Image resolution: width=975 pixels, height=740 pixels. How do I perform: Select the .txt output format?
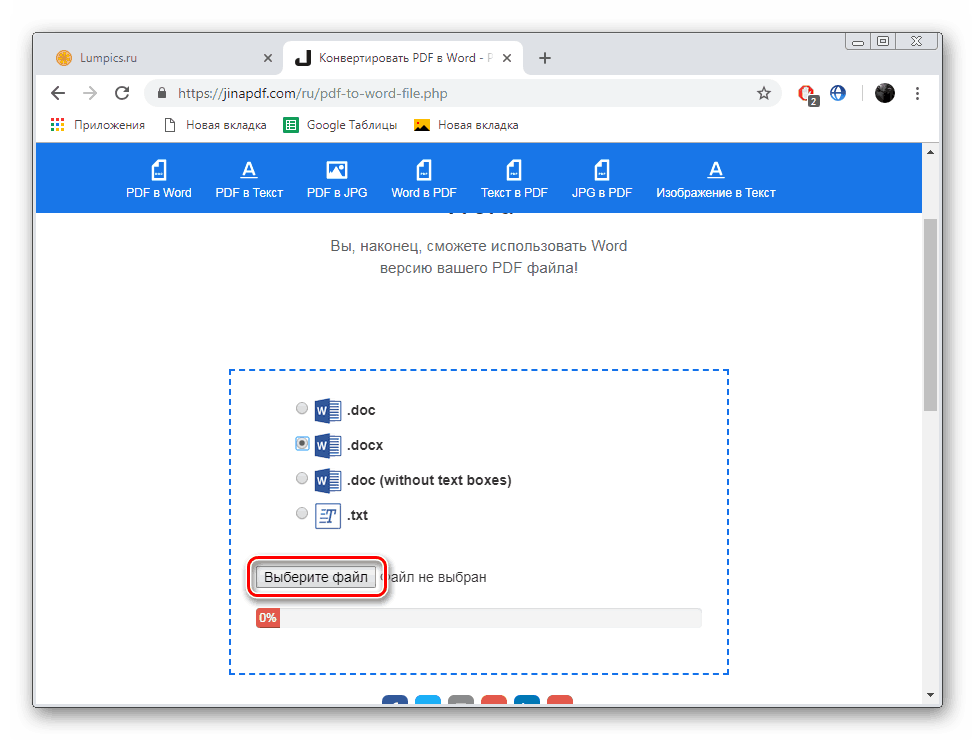302,513
